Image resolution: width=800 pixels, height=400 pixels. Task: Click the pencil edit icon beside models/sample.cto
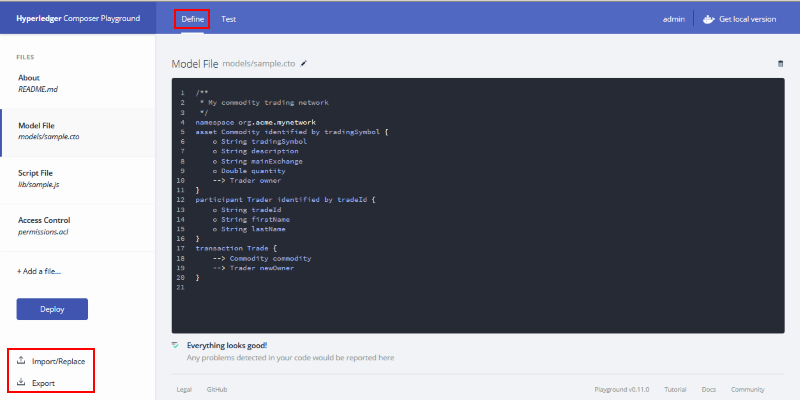click(304, 64)
